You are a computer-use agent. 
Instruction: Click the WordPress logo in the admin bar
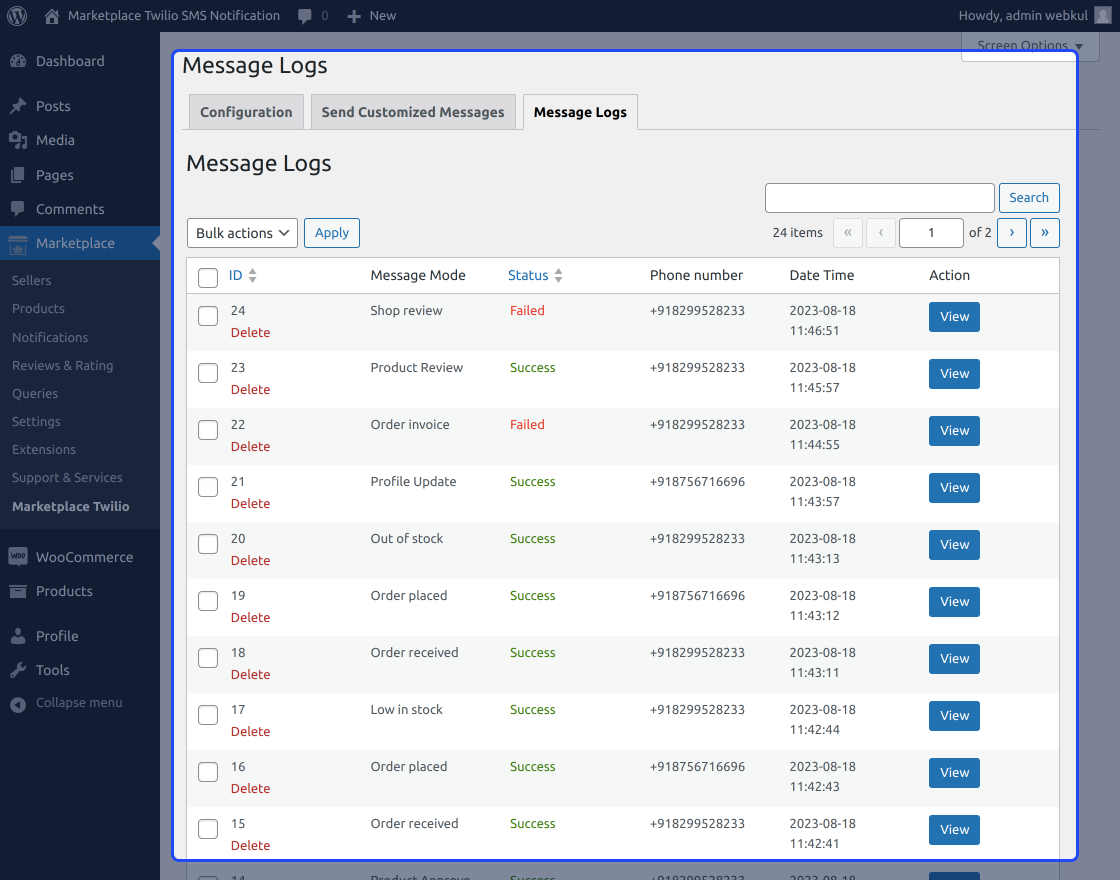click(x=16, y=15)
